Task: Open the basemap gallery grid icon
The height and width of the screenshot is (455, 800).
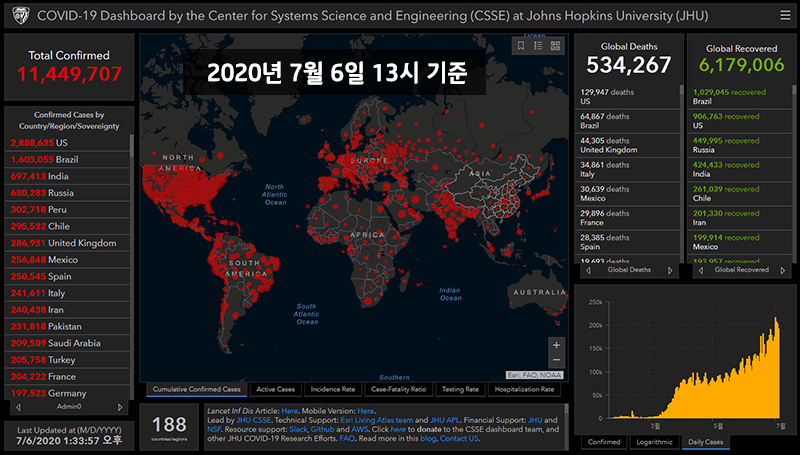Action: coord(555,46)
